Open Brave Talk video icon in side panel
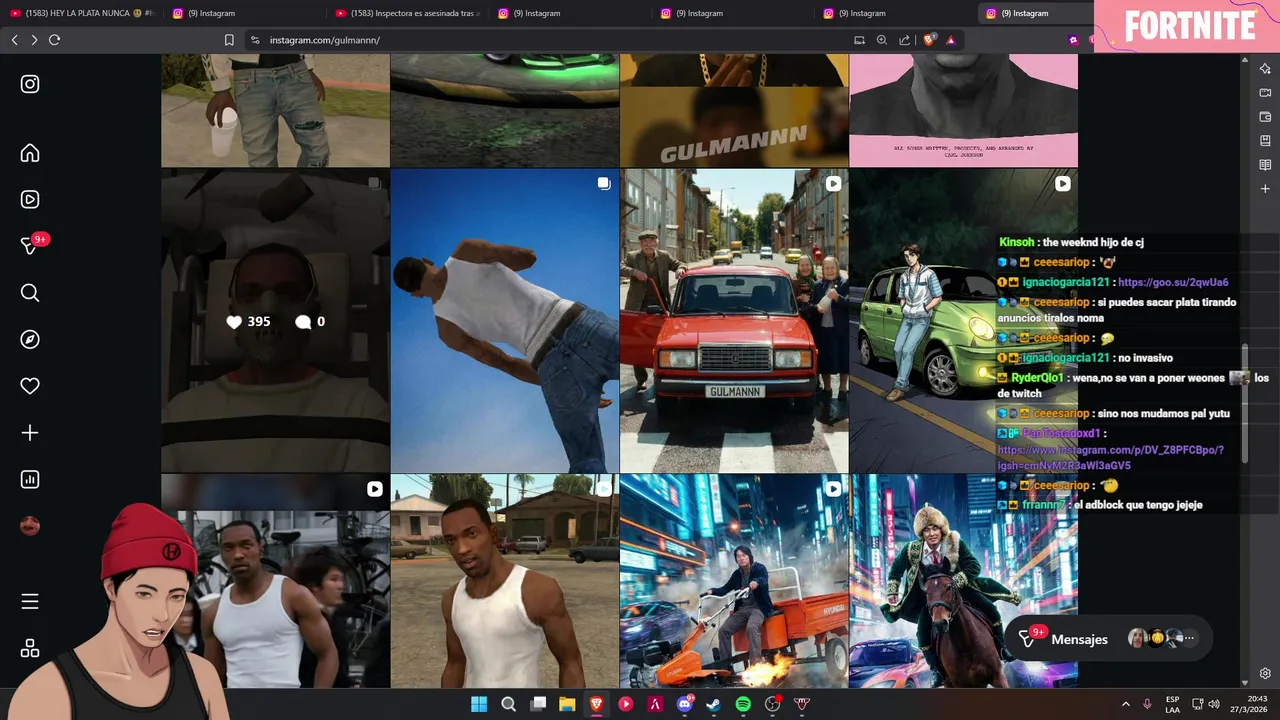This screenshot has width=1280, height=720. pos(1265,92)
